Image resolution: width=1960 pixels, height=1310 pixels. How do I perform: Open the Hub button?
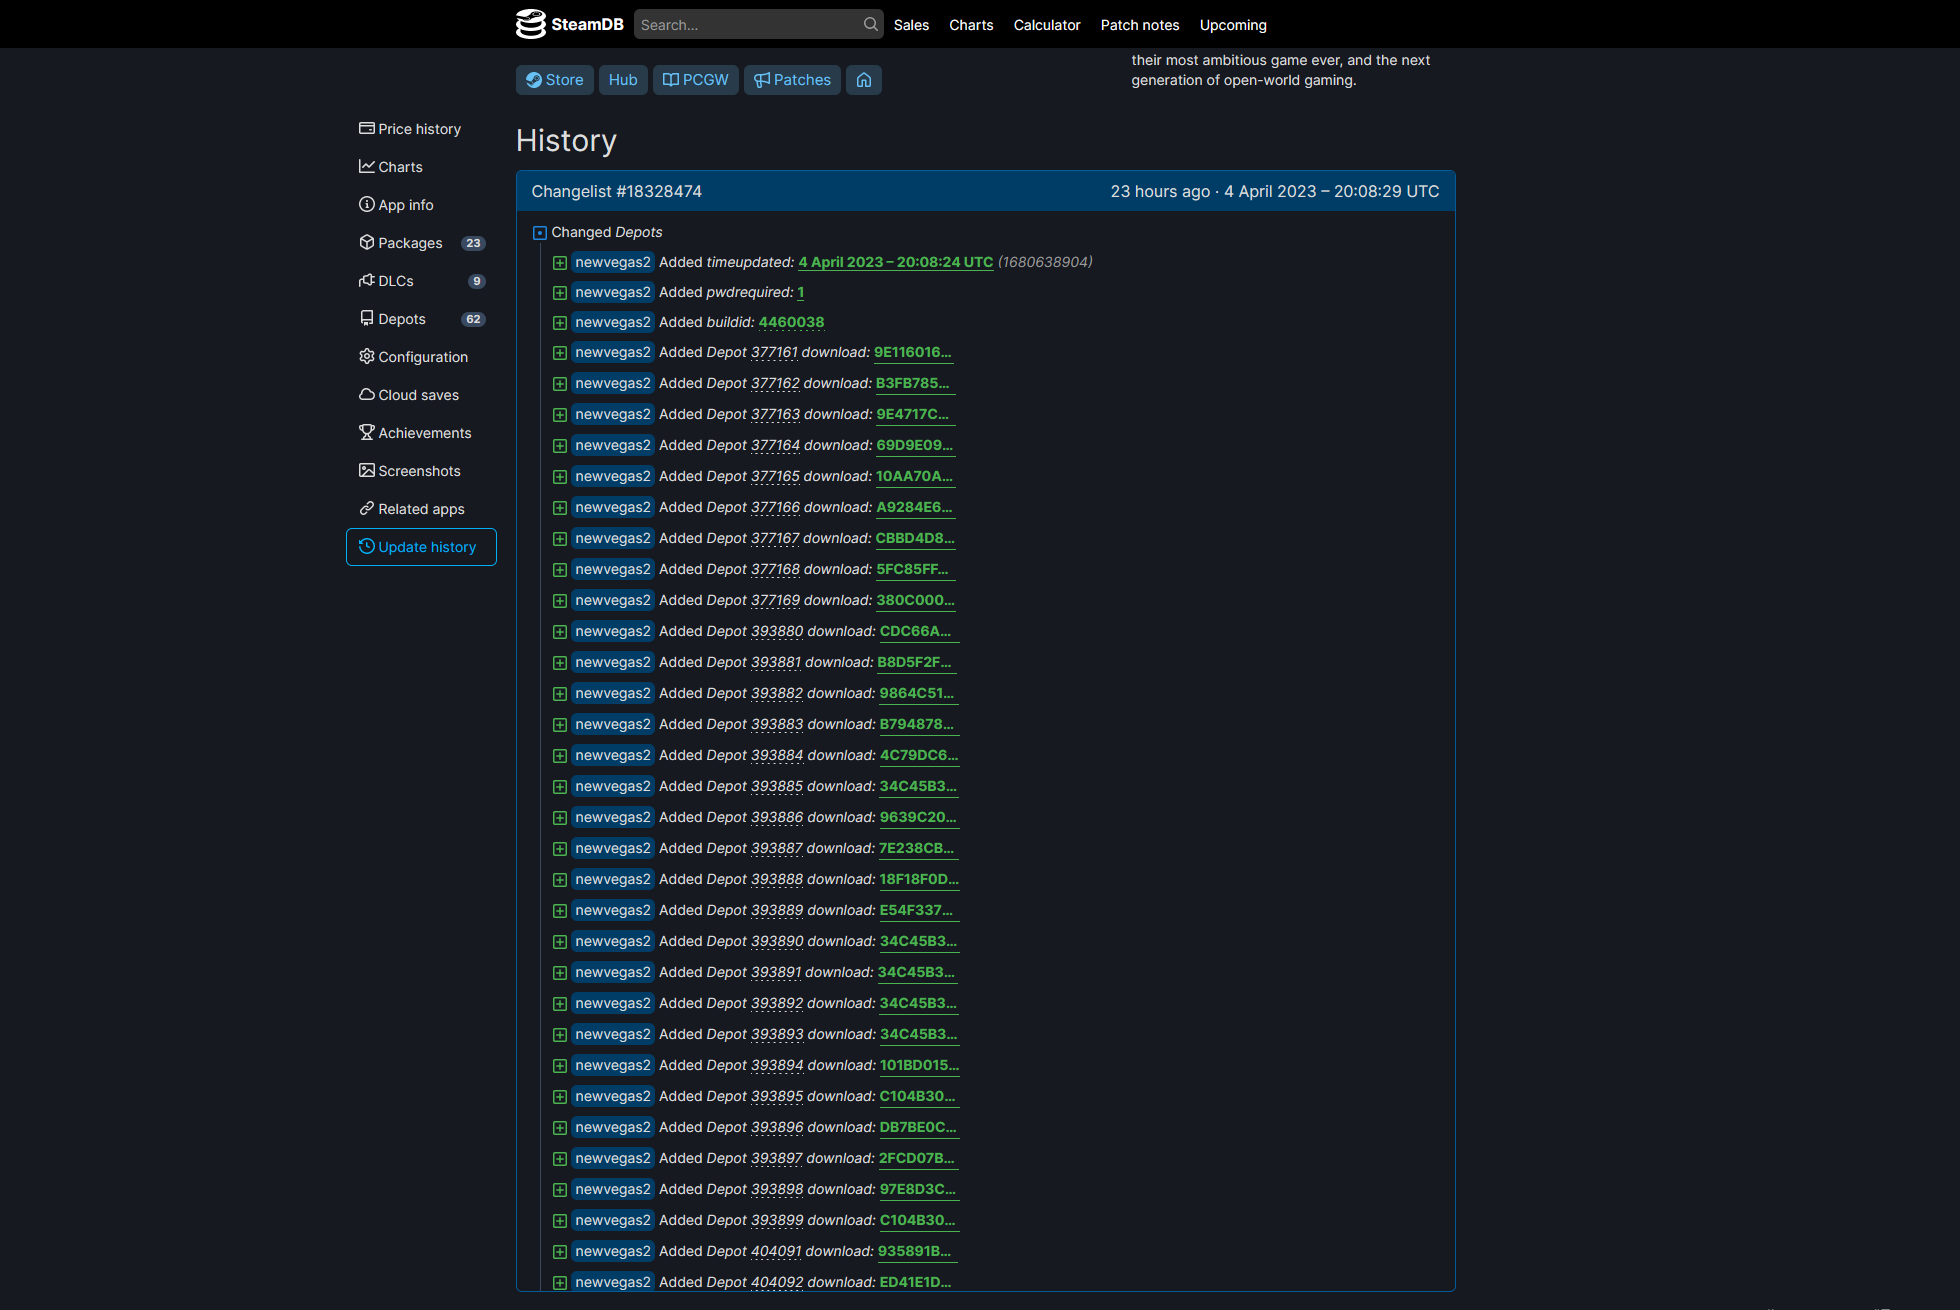tap(623, 80)
